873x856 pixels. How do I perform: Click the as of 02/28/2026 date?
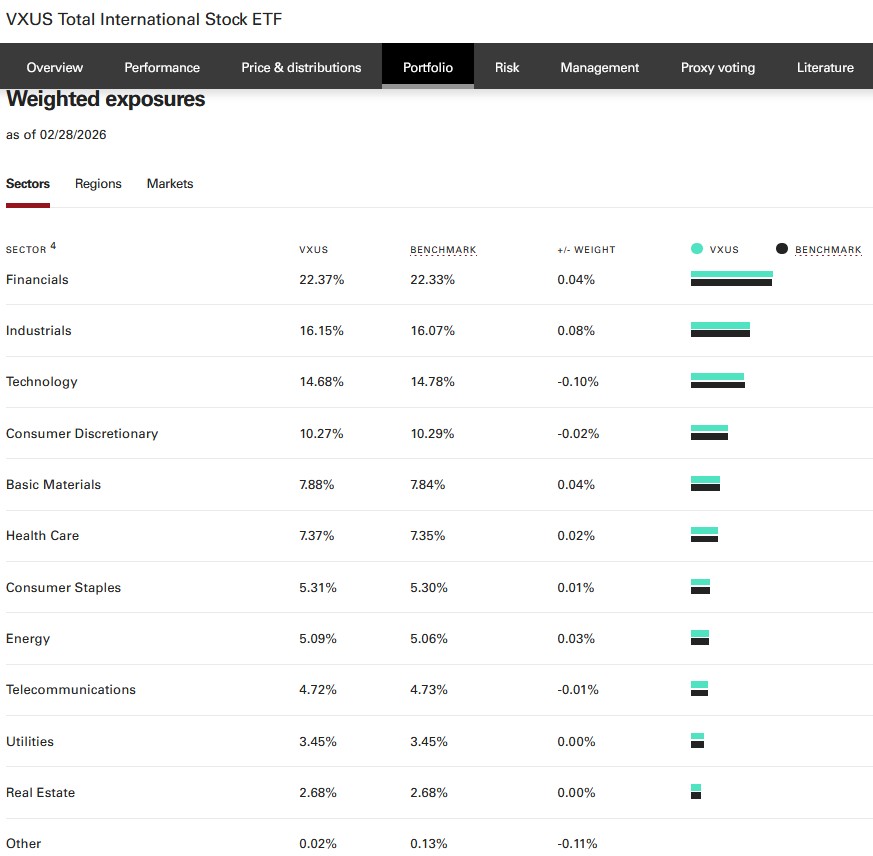tap(56, 135)
